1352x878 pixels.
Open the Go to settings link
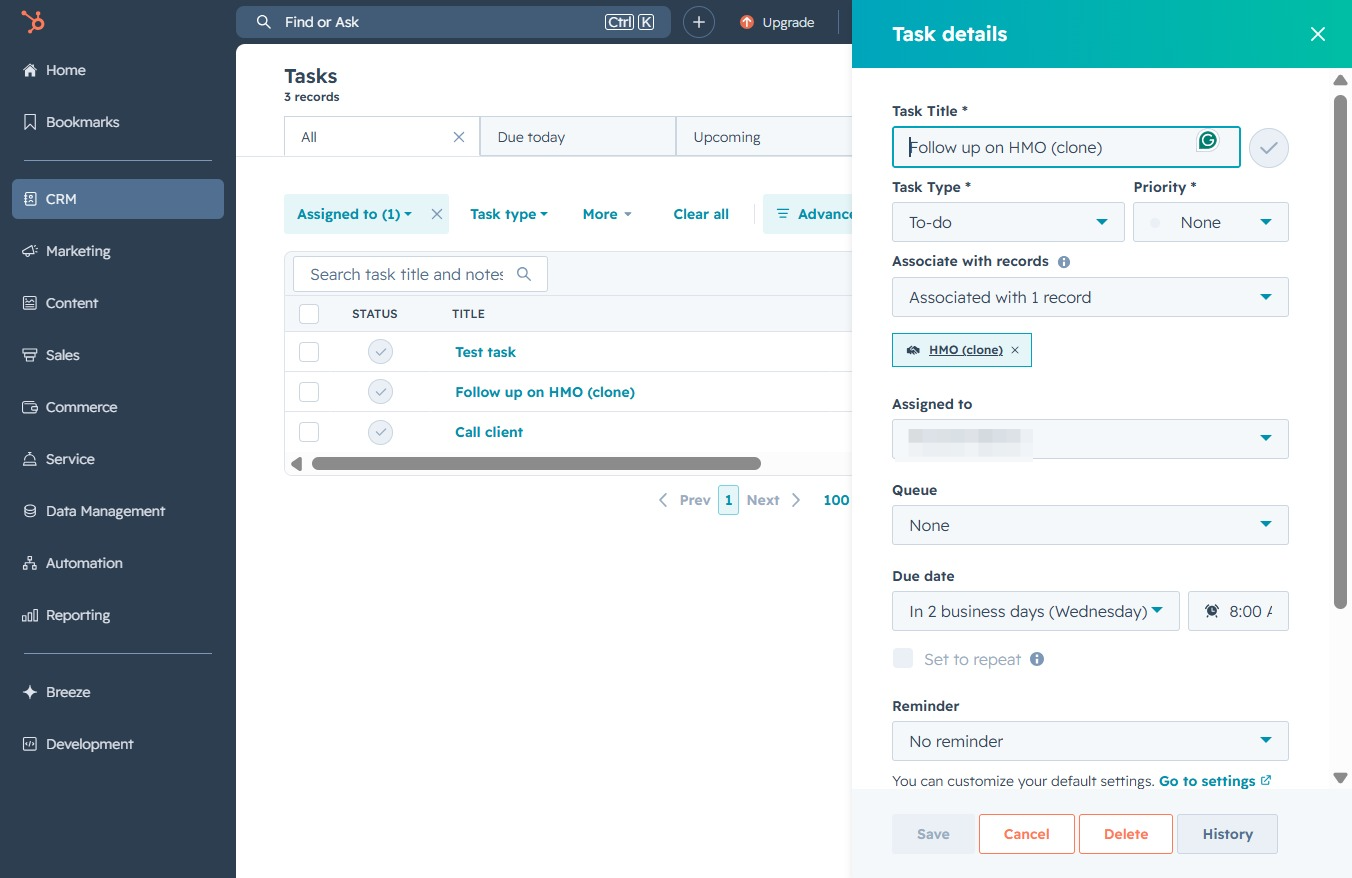(x=1215, y=781)
